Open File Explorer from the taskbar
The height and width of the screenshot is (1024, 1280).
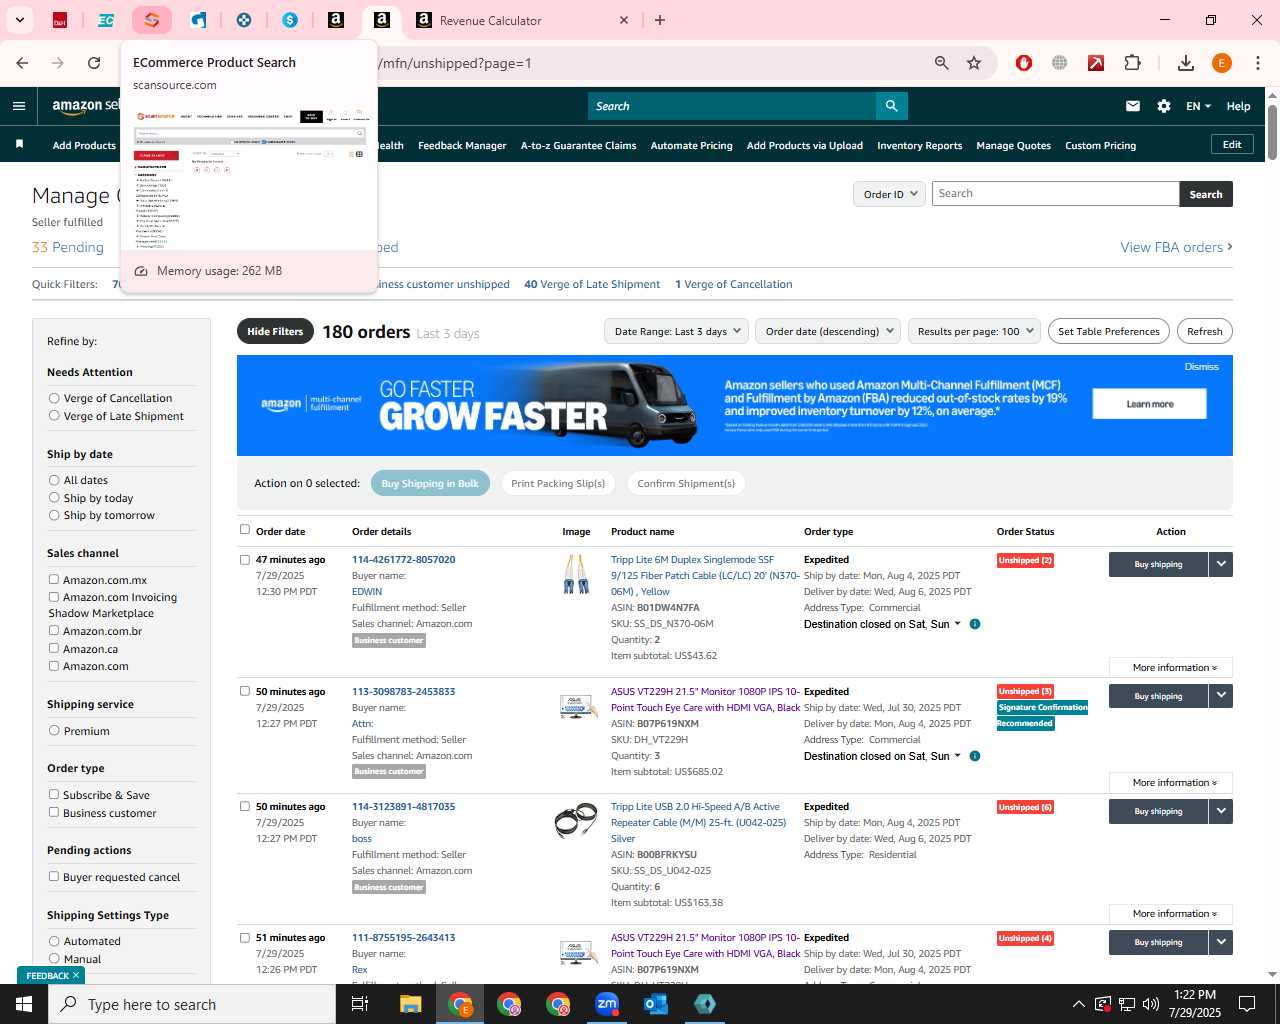[x=411, y=1004]
